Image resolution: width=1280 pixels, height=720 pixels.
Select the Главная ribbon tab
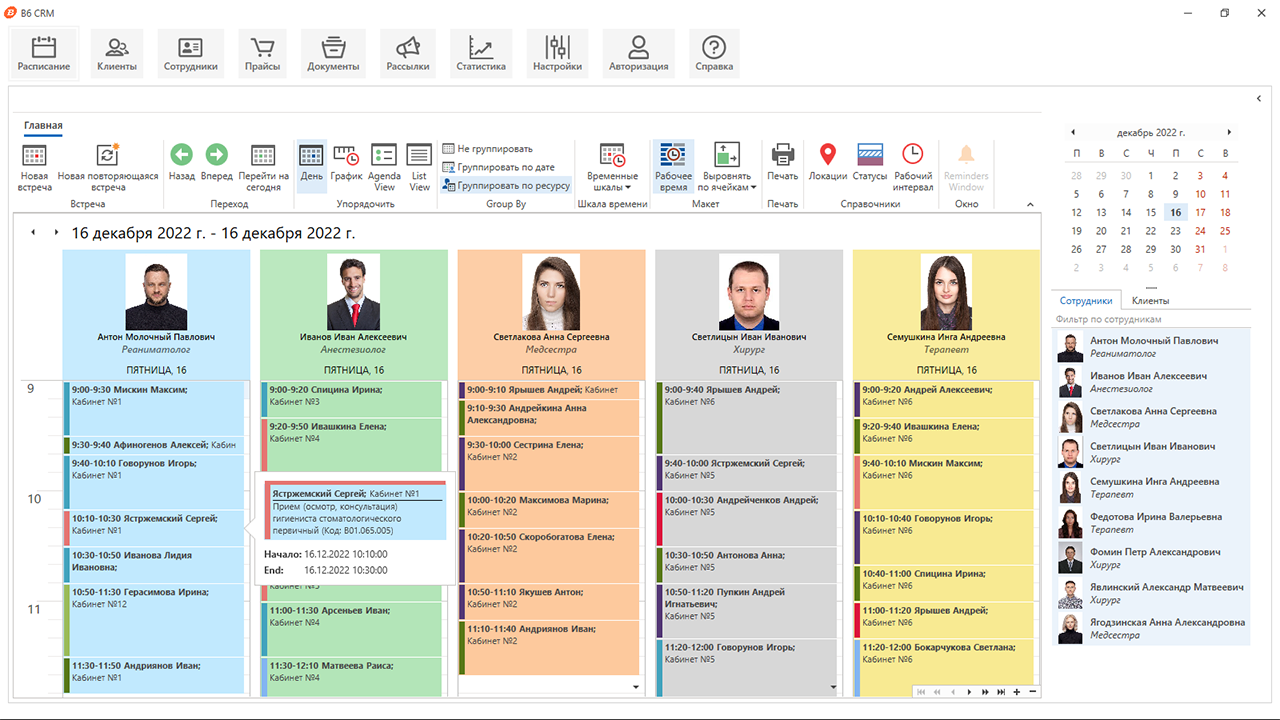(x=43, y=126)
